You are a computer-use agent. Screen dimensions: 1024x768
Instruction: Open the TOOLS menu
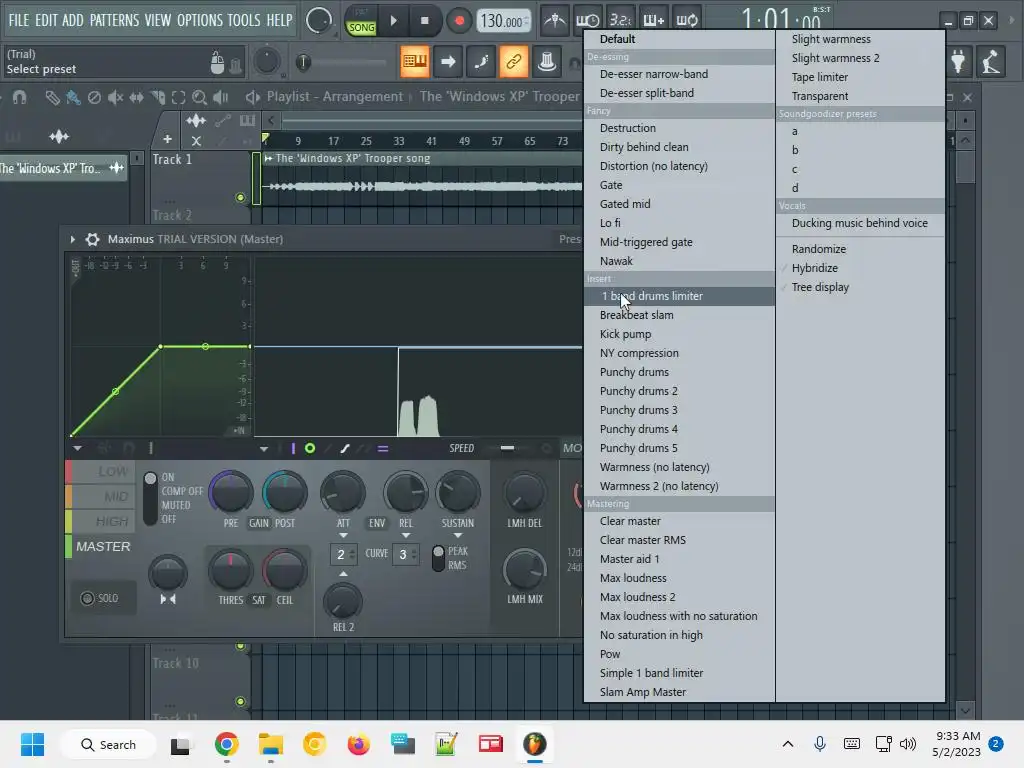[x=244, y=20]
